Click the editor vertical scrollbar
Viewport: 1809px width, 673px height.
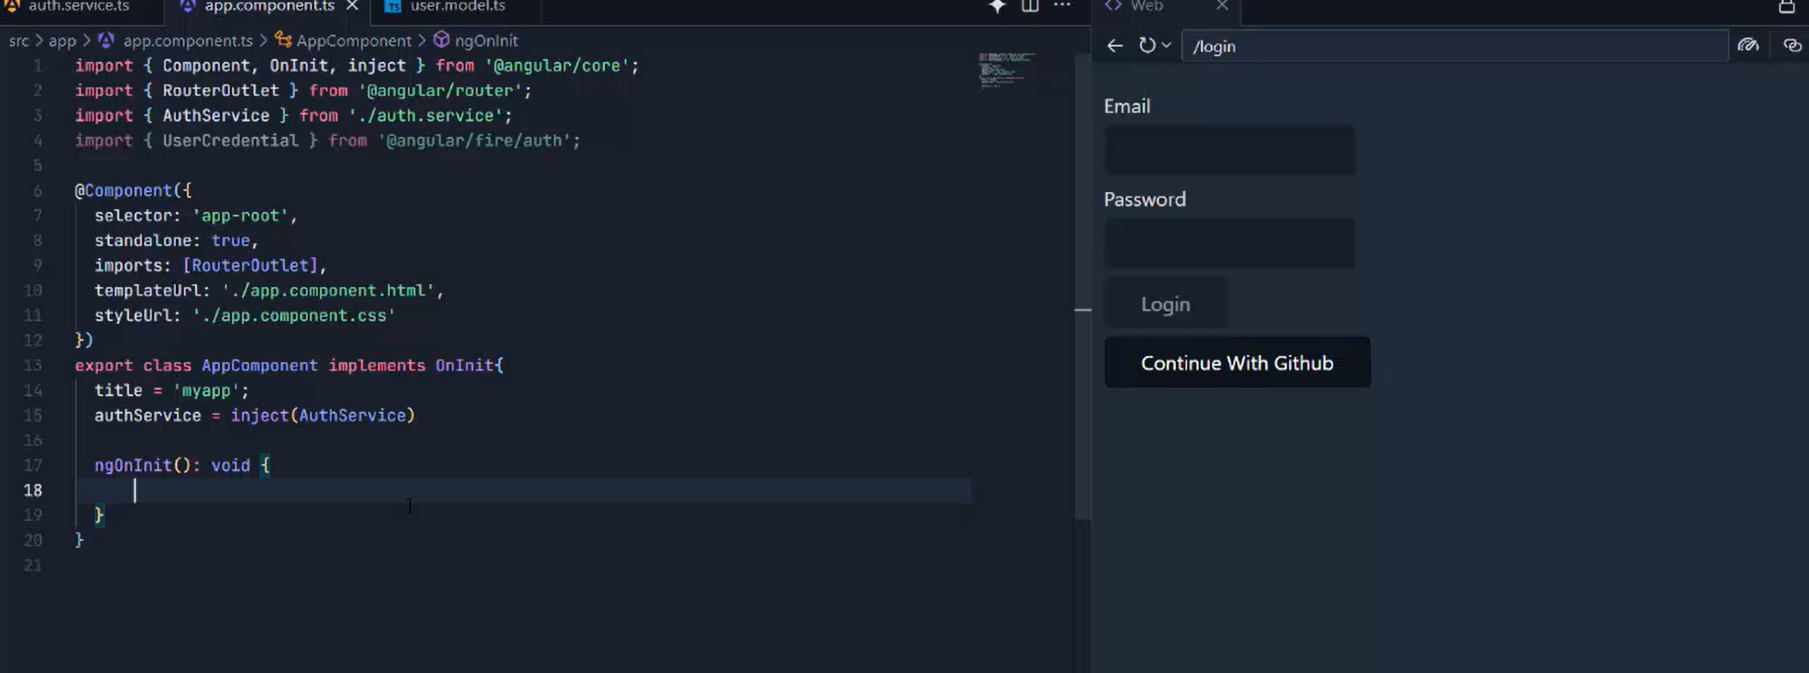click(x=1082, y=285)
